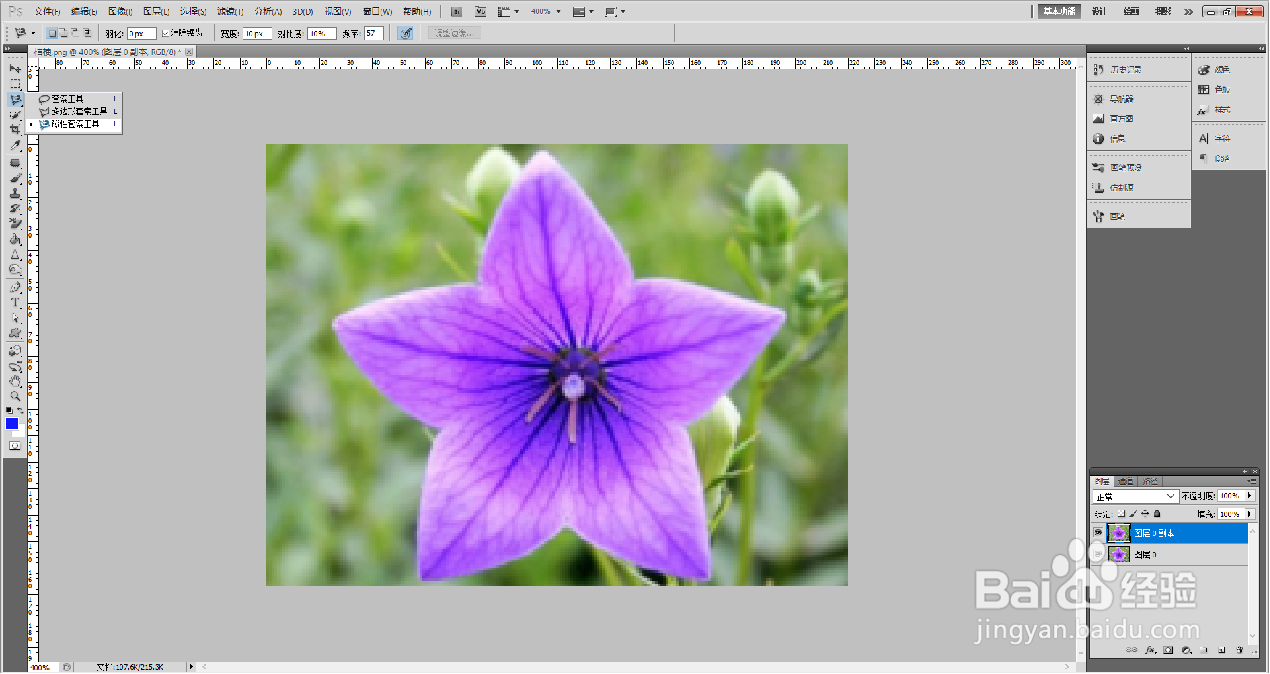Open the Swatches panel icon
The width and height of the screenshot is (1270, 674).
[x=1215, y=89]
